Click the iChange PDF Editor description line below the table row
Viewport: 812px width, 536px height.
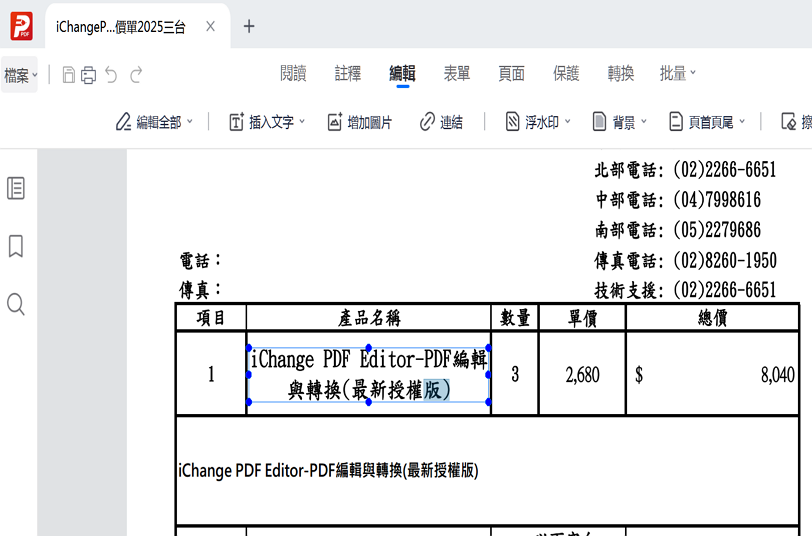328,470
